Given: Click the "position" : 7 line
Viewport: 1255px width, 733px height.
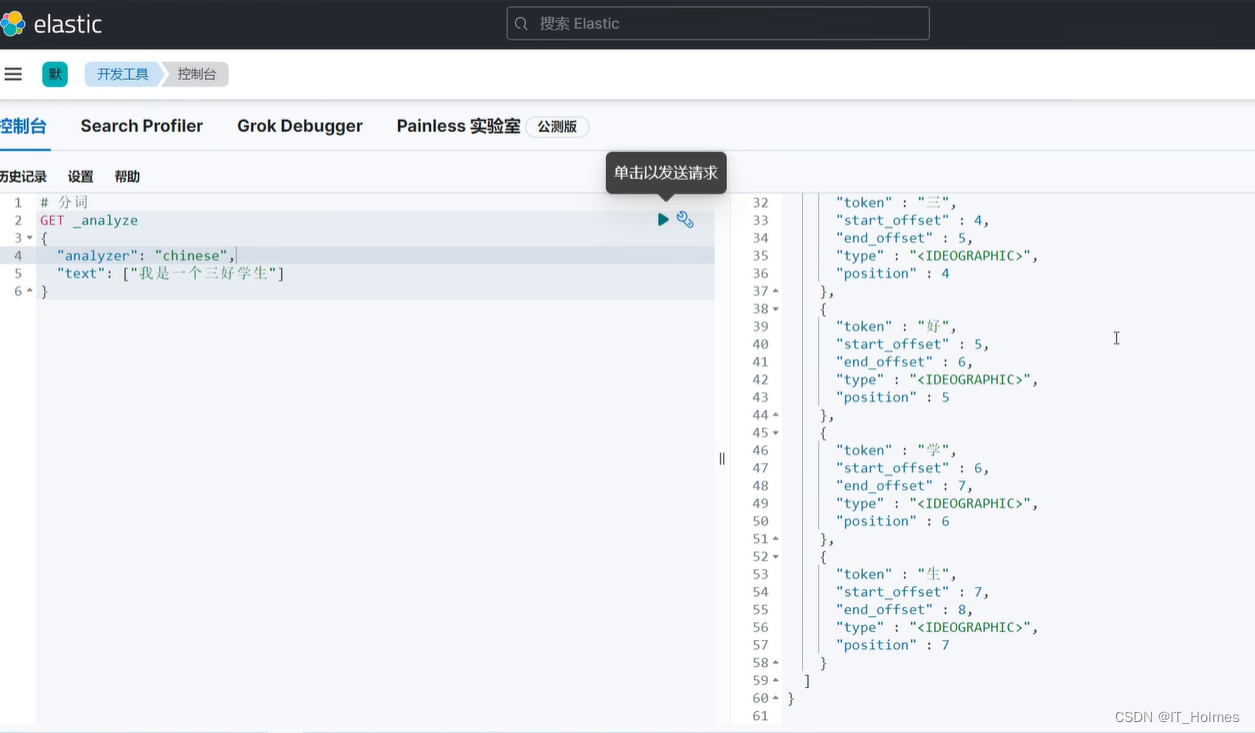Looking at the screenshot, I should click(x=892, y=645).
